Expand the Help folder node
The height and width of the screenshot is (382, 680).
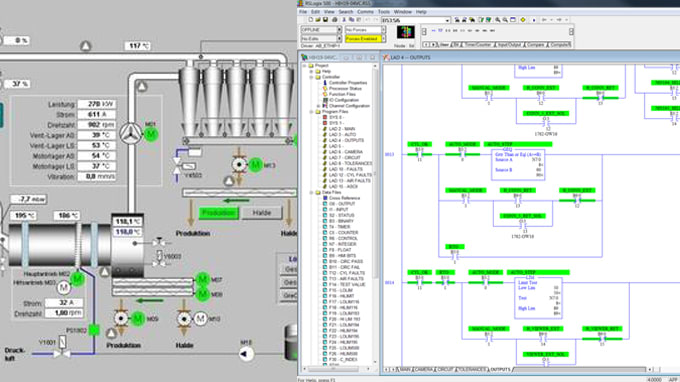(311, 71)
